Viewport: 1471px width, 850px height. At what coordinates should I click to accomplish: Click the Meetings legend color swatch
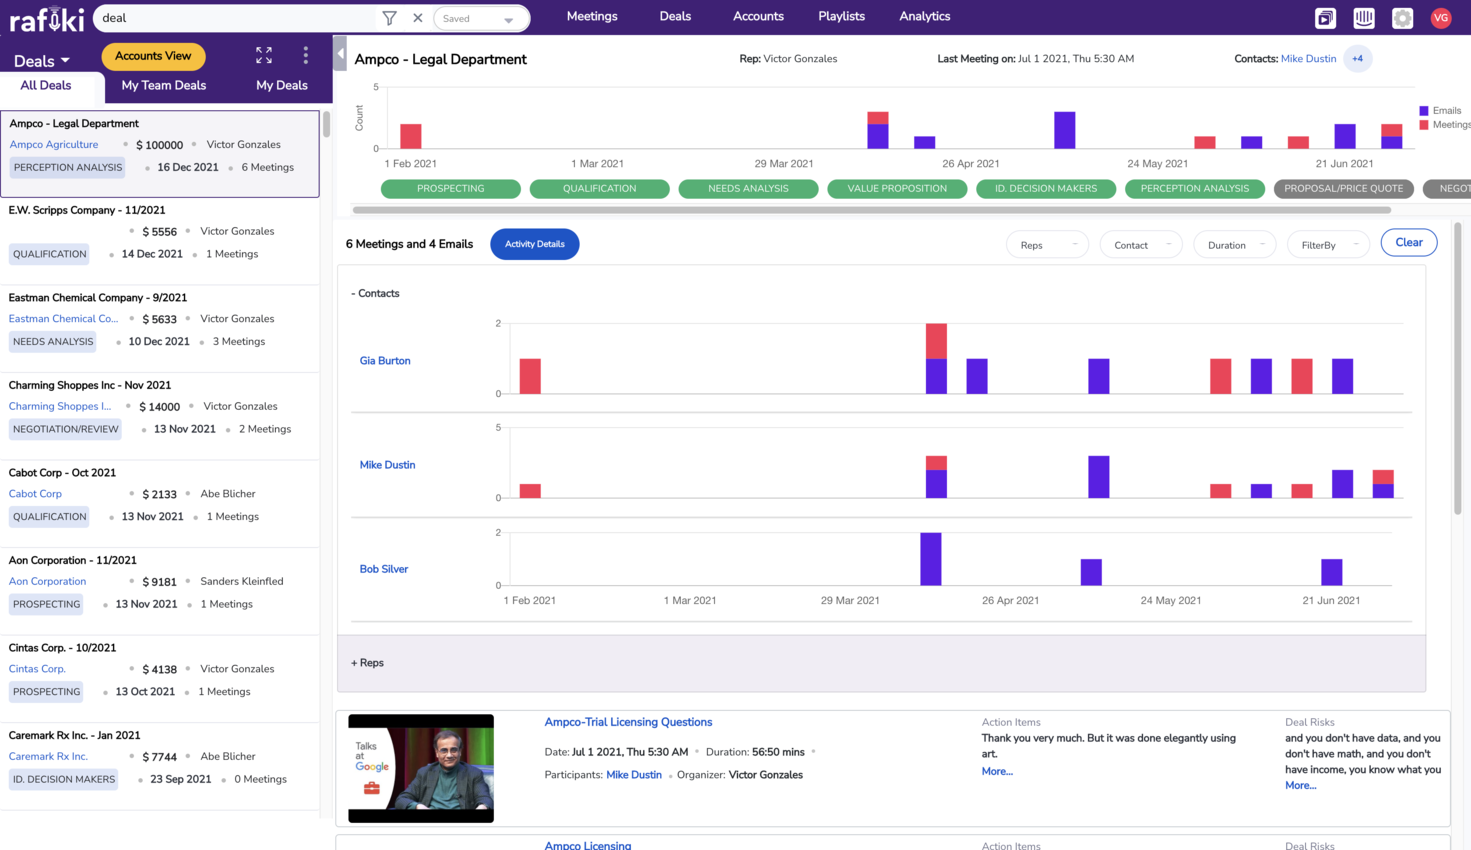[x=1424, y=125]
